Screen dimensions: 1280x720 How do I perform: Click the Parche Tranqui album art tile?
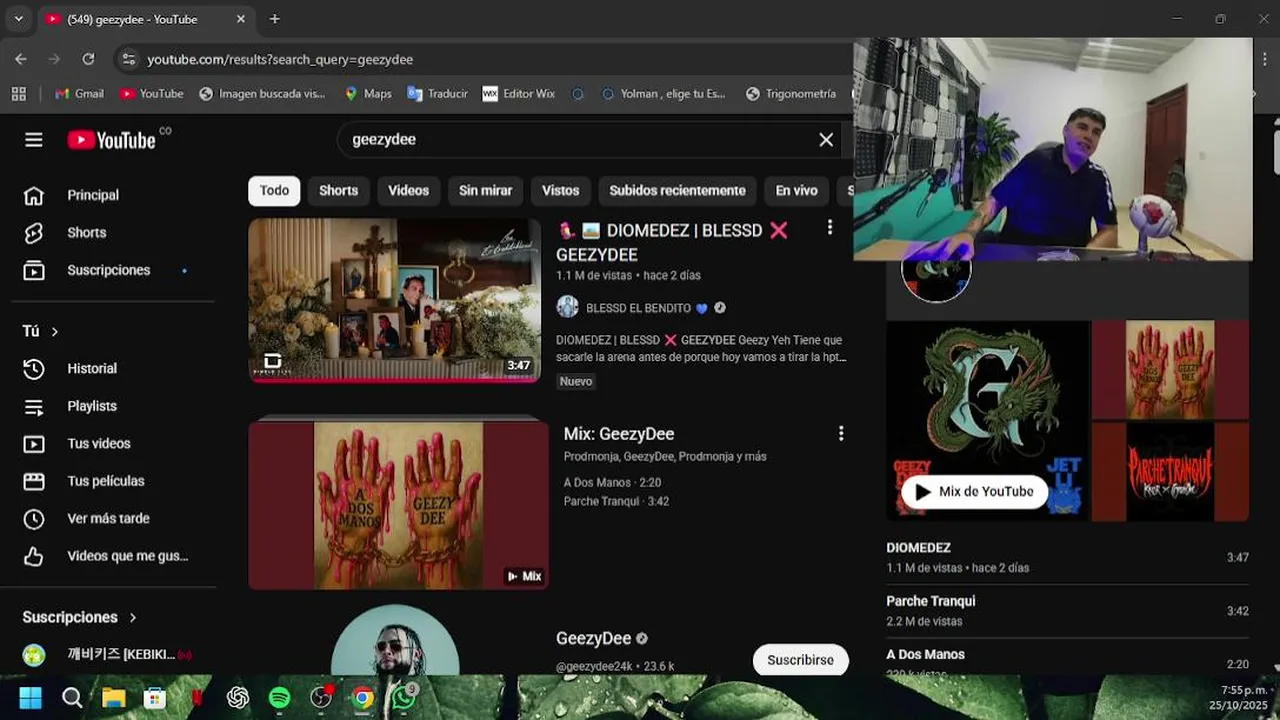pos(1170,471)
